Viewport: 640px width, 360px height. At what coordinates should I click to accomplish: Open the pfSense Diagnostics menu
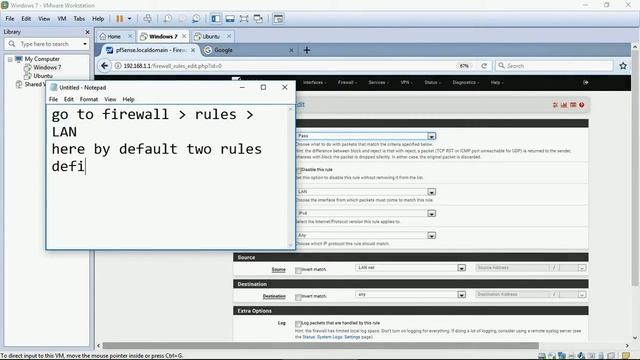point(466,82)
